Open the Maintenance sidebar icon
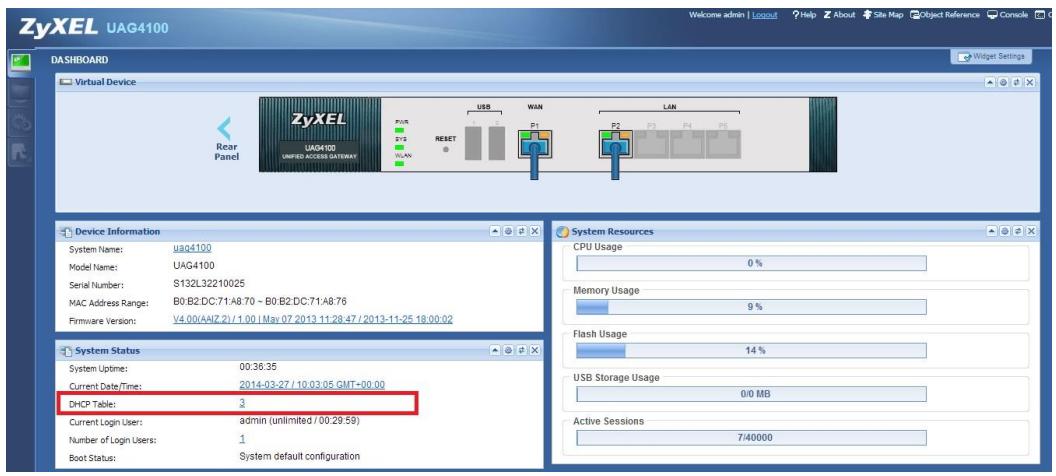The image size is (1056, 476). click(x=20, y=154)
